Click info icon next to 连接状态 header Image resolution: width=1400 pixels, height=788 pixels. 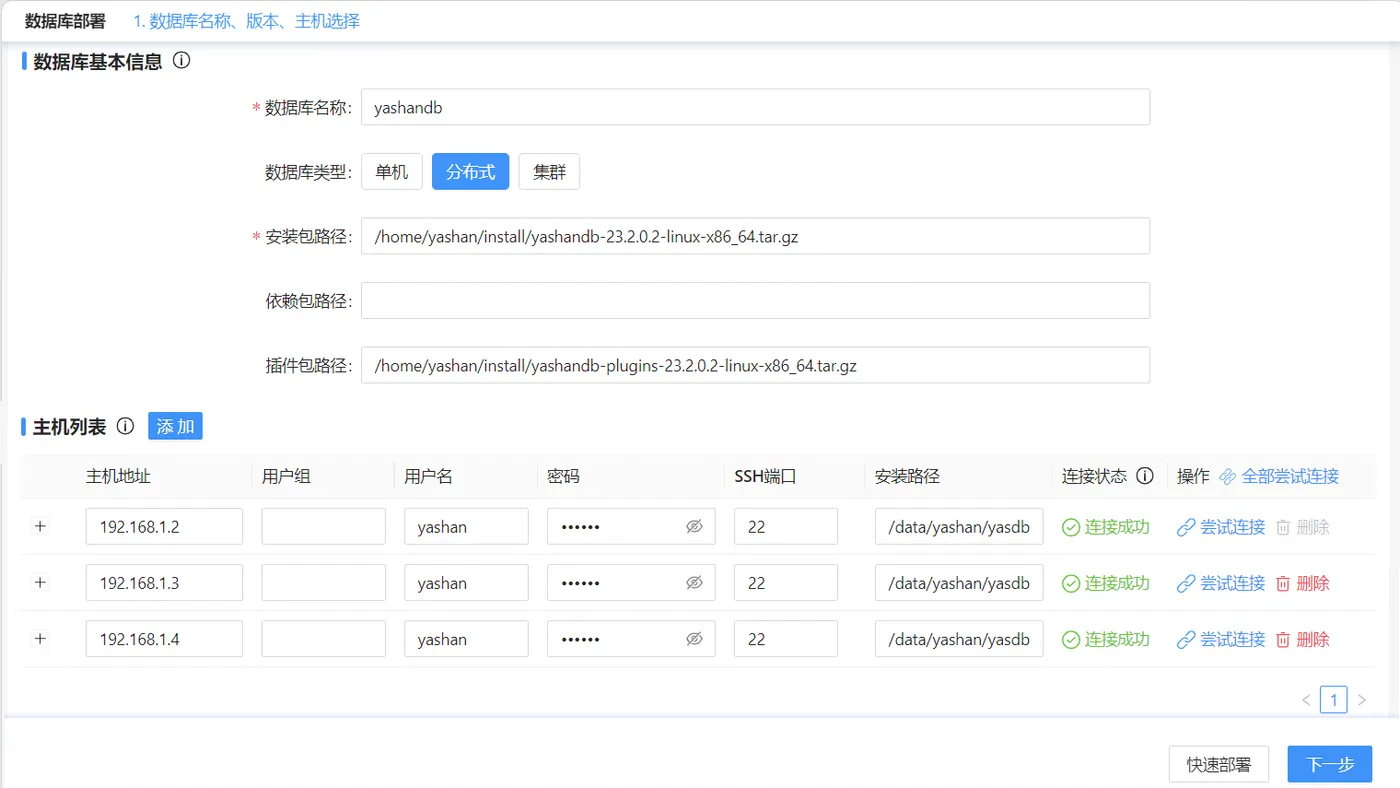(x=1146, y=476)
